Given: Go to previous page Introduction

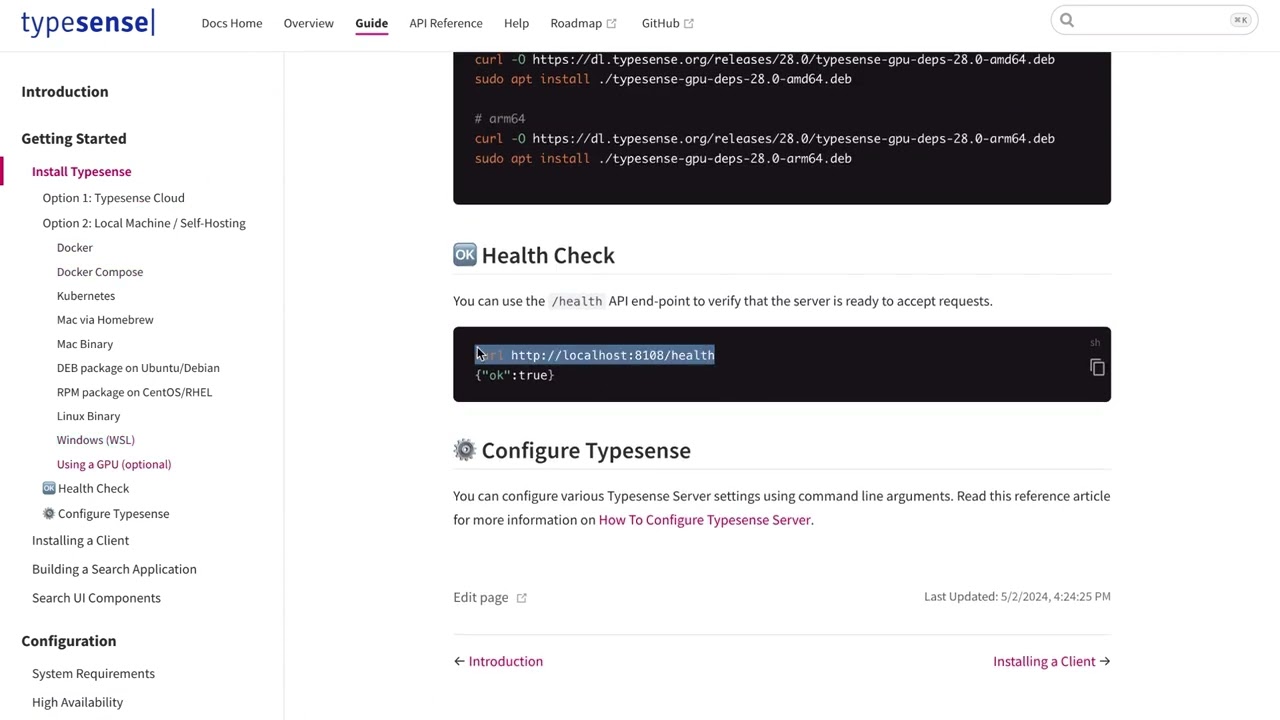Looking at the screenshot, I should [498, 661].
